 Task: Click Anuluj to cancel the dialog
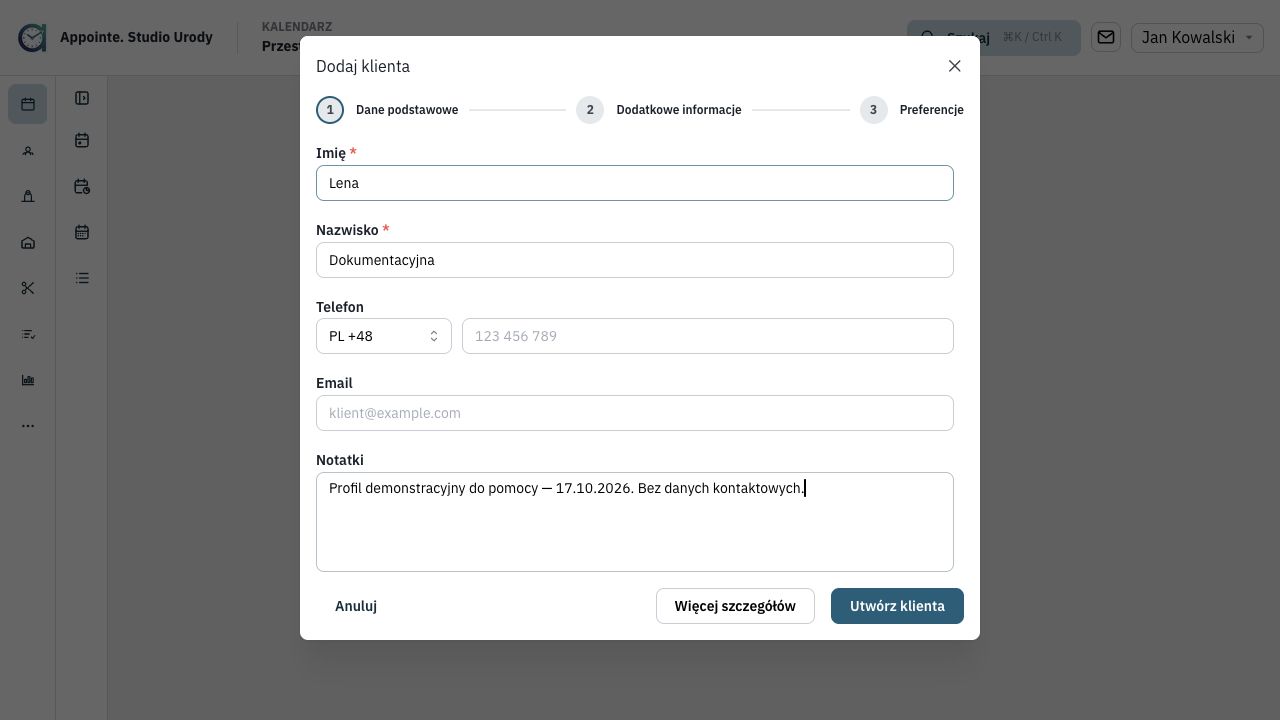point(356,606)
